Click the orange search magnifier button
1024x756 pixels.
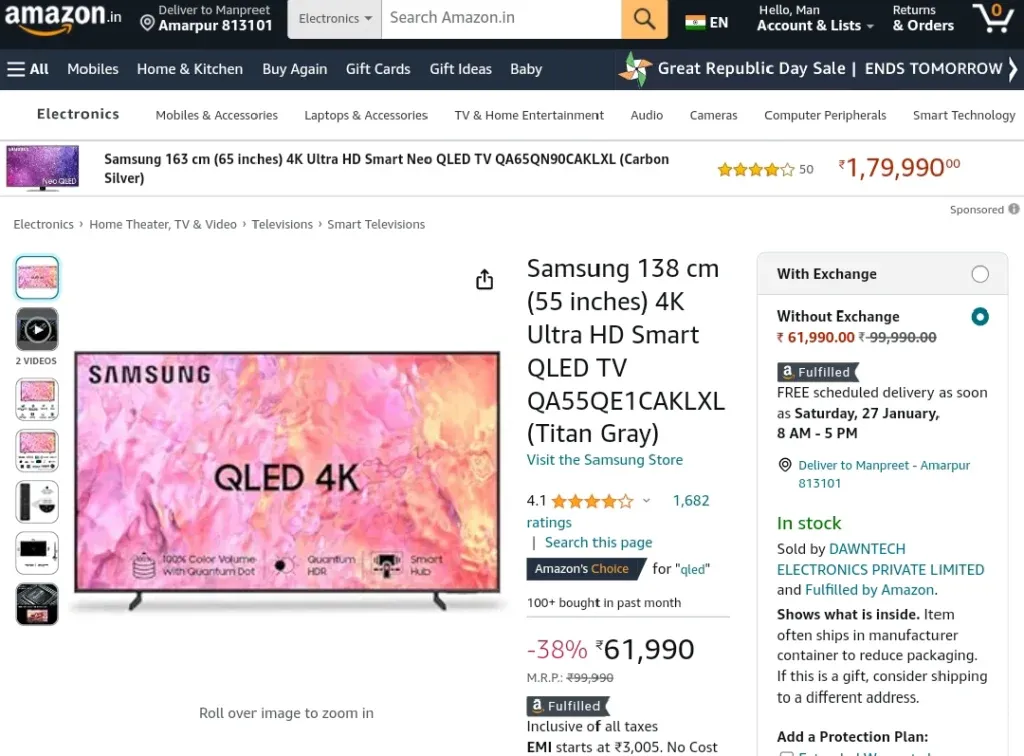click(644, 19)
